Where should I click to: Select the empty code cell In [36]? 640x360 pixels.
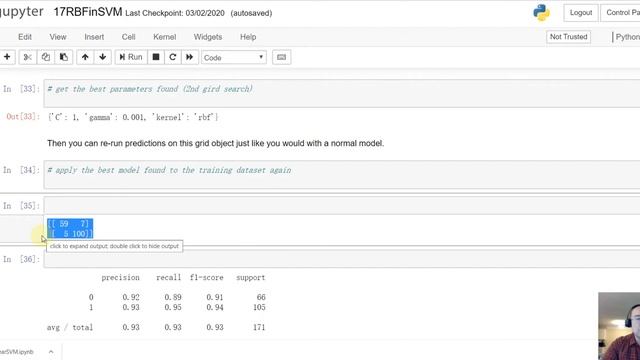[x=342, y=259]
